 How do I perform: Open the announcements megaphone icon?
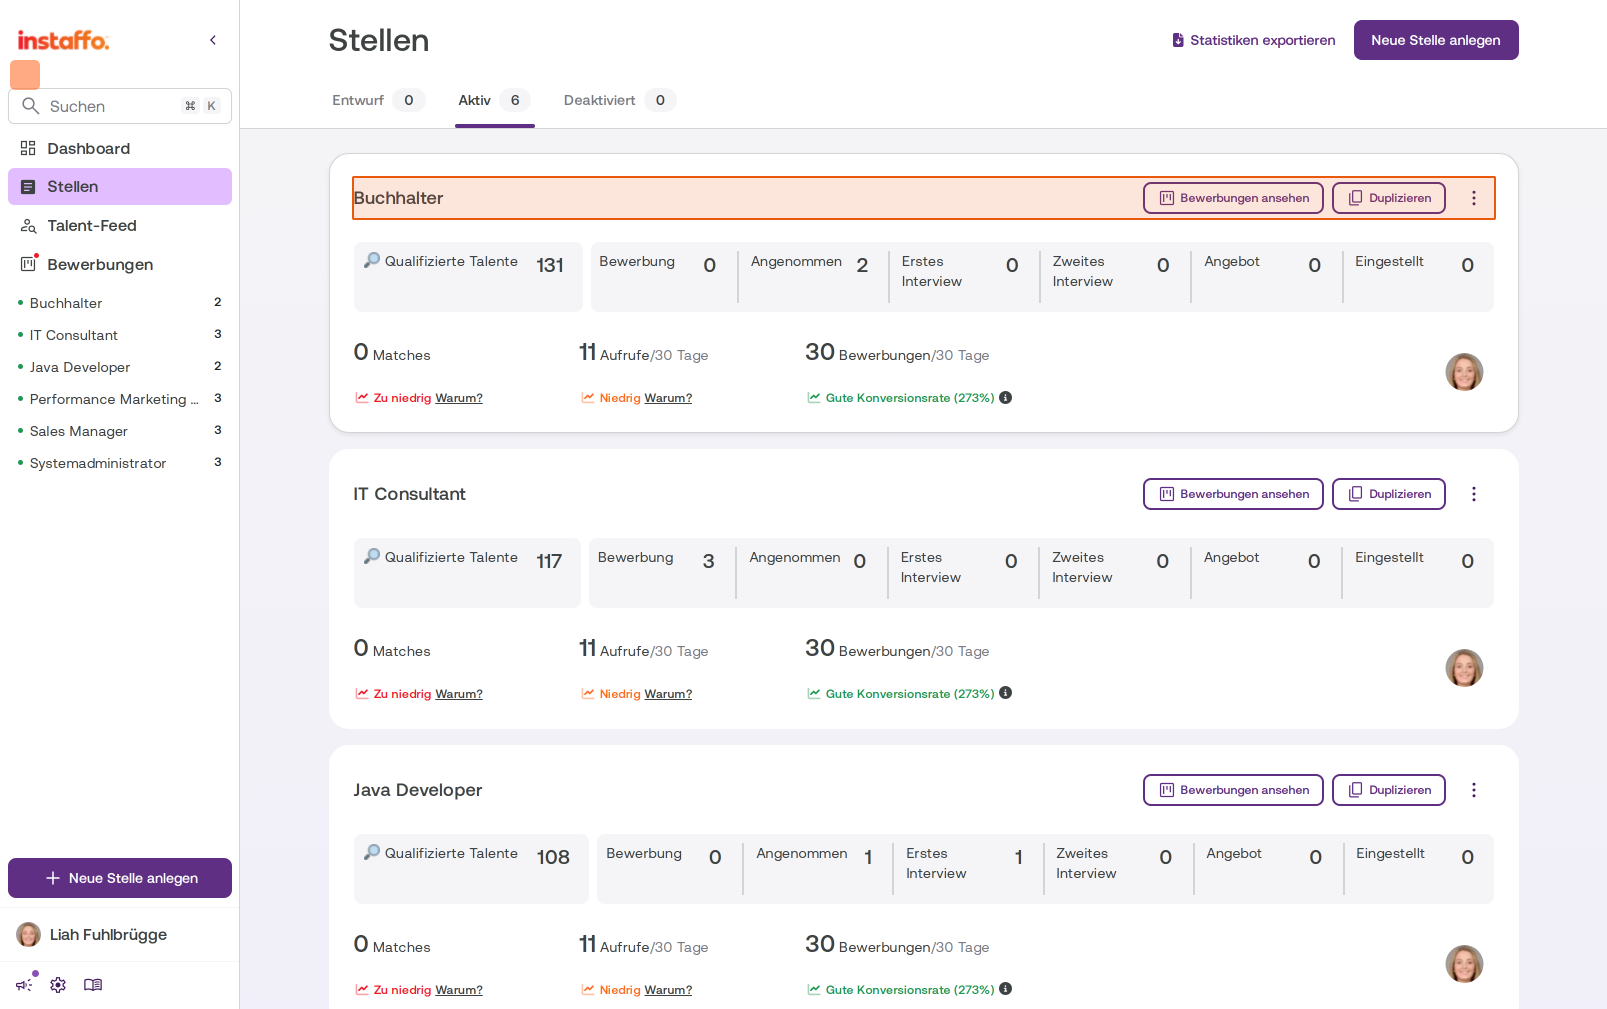point(25,984)
